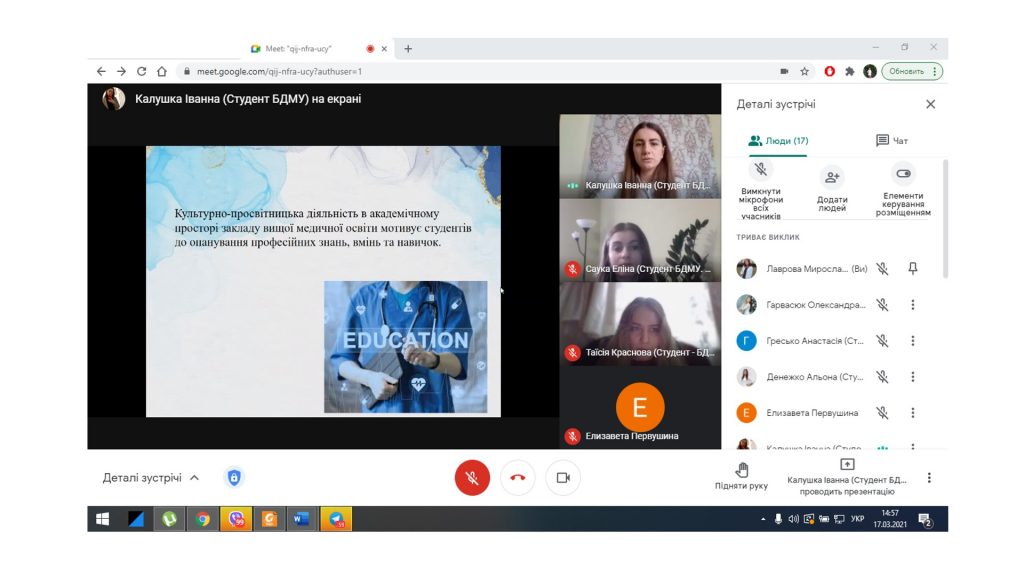Open the Windows Start menu
The width and height of the screenshot is (1024, 576).
point(103,519)
